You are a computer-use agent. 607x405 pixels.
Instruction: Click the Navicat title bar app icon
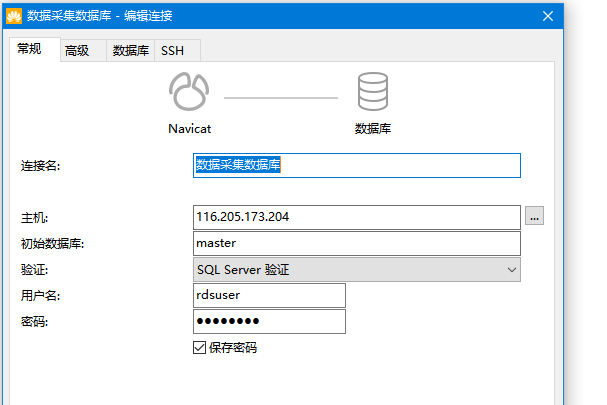pos(14,16)
